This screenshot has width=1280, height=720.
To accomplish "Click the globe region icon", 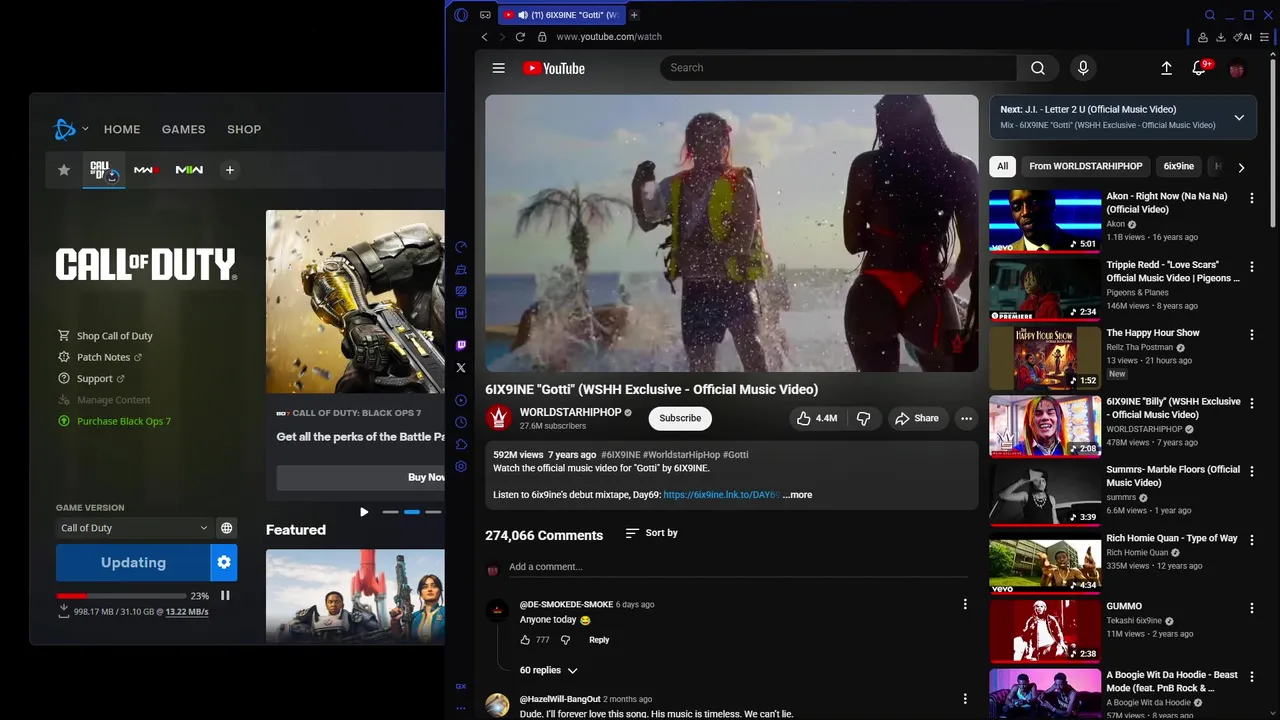I will point(227,528).
